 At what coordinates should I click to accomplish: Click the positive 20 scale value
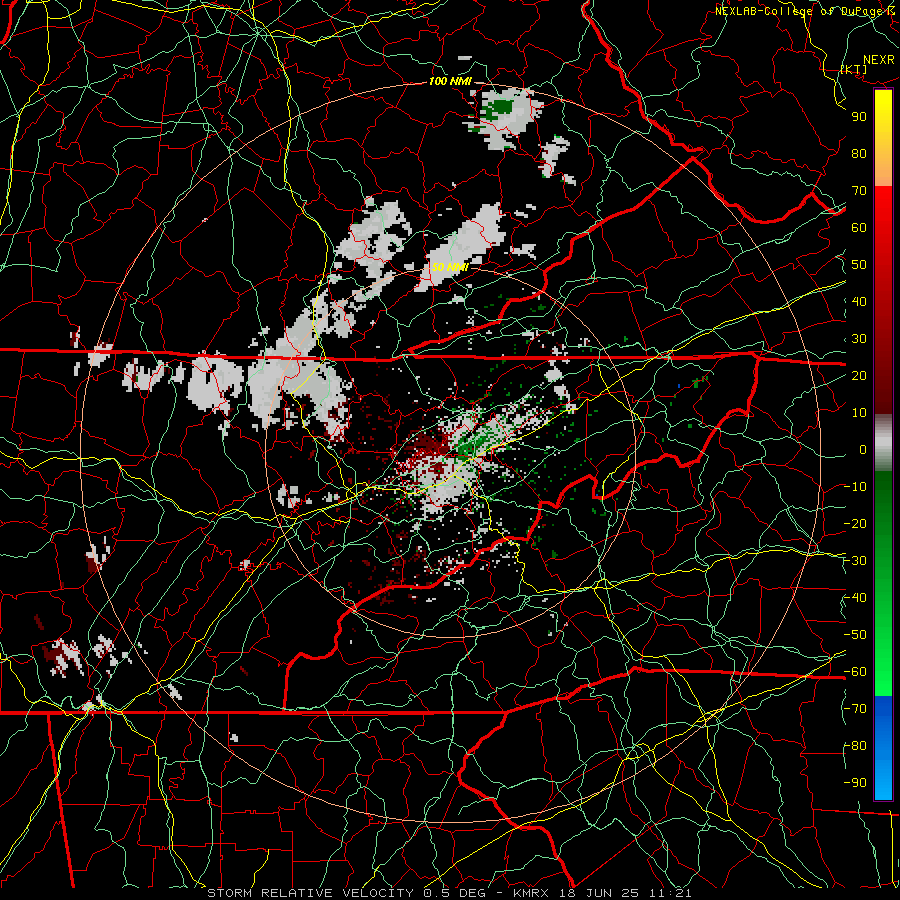[859, 376]
